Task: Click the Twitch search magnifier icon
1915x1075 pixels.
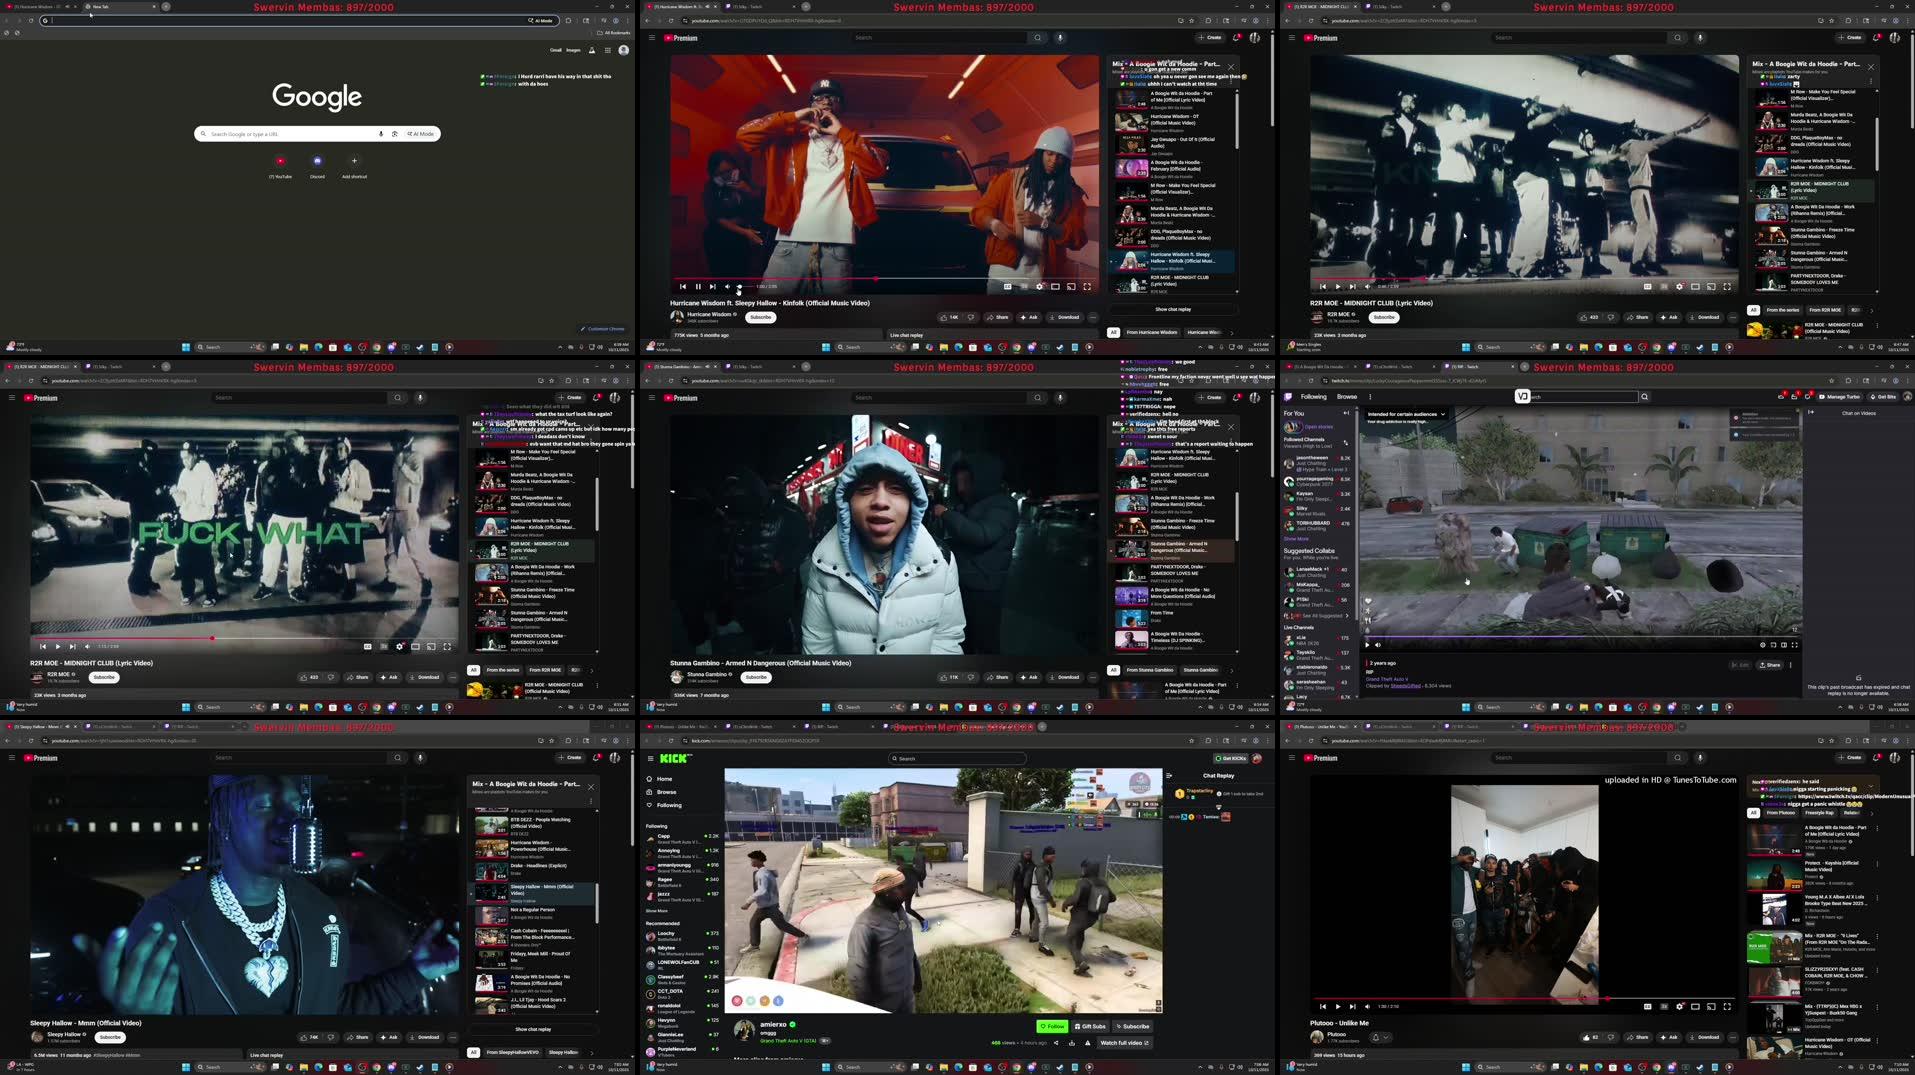Action: point(1644,397)
